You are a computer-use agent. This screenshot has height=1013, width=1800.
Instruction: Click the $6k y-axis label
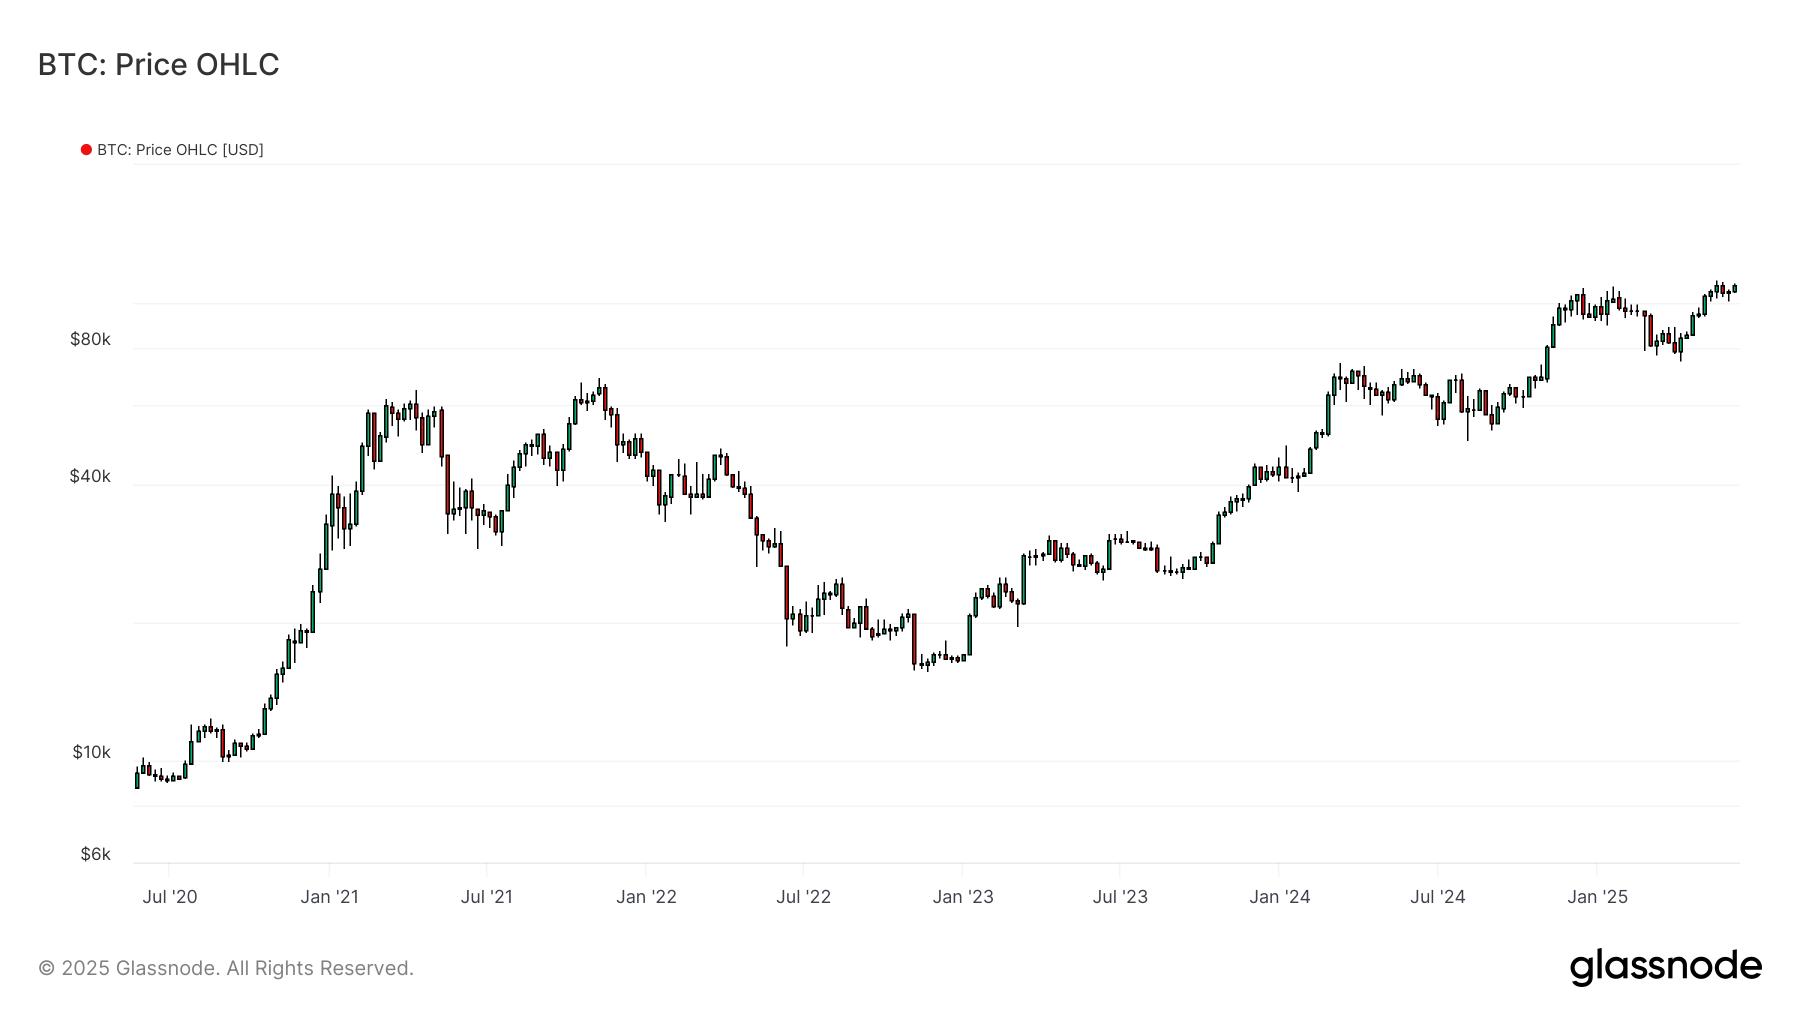pyautogui.click(x=95, y=854)
